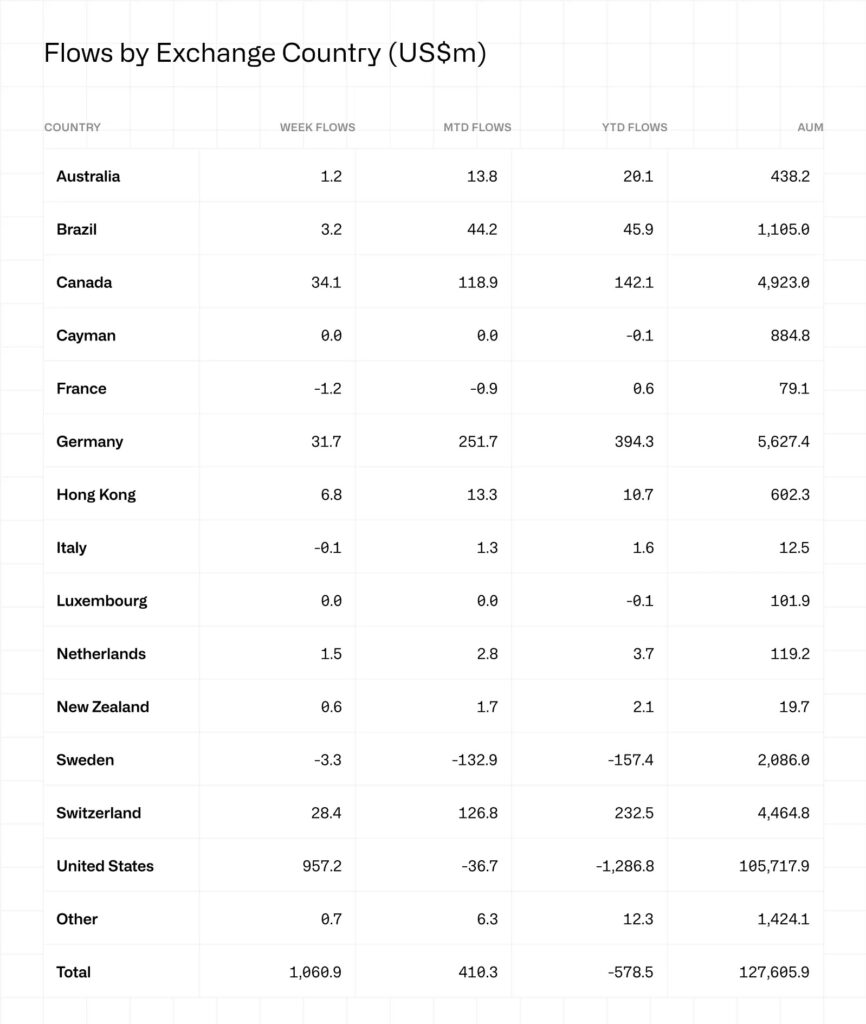Select the Hong Kong row label
The height and width of the screenshot is (1024, 866).
96,494
